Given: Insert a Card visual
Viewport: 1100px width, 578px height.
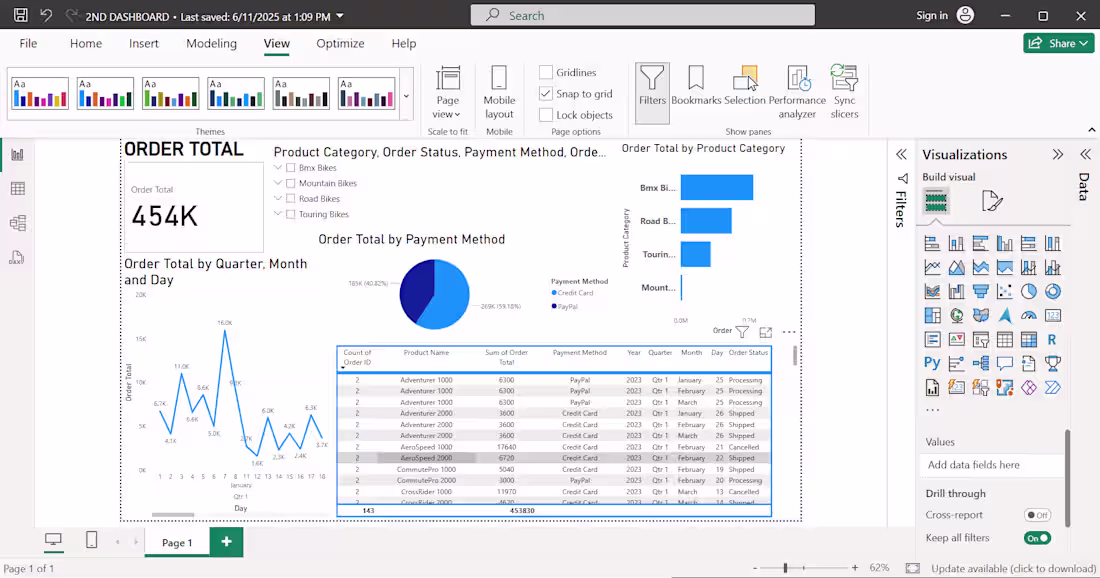Looking at the screenshot, I should tap(1052, 315).
